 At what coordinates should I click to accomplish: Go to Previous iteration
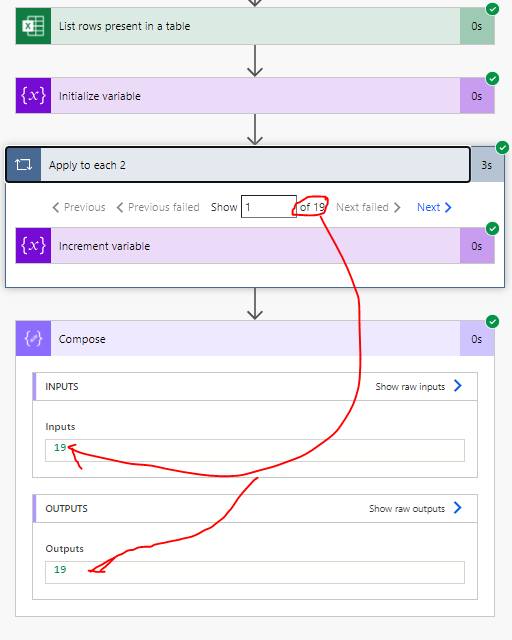(x=79, y=207)
